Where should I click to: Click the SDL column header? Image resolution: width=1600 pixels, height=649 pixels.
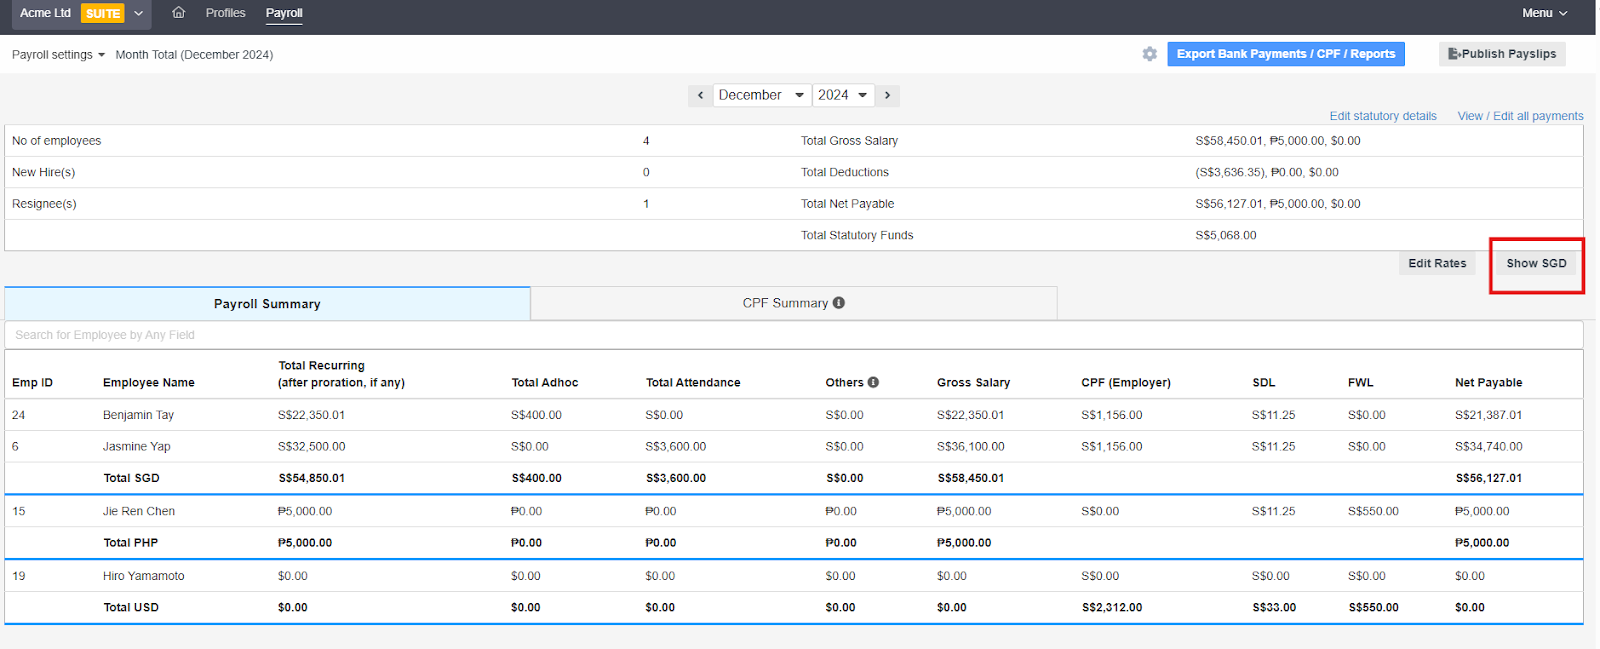click(1264, 383)
